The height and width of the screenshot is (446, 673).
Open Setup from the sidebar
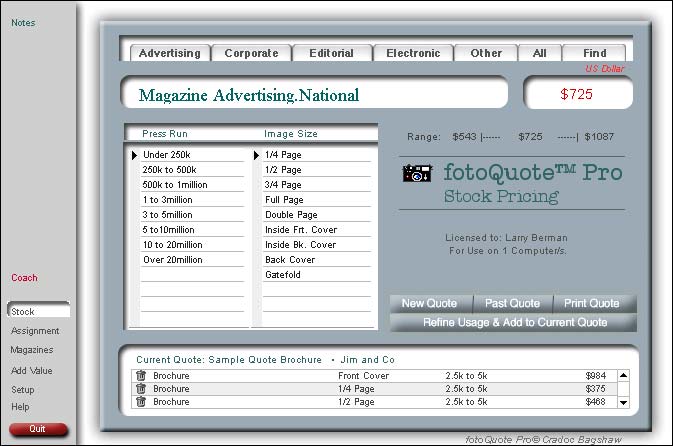(x=23, y=390)
